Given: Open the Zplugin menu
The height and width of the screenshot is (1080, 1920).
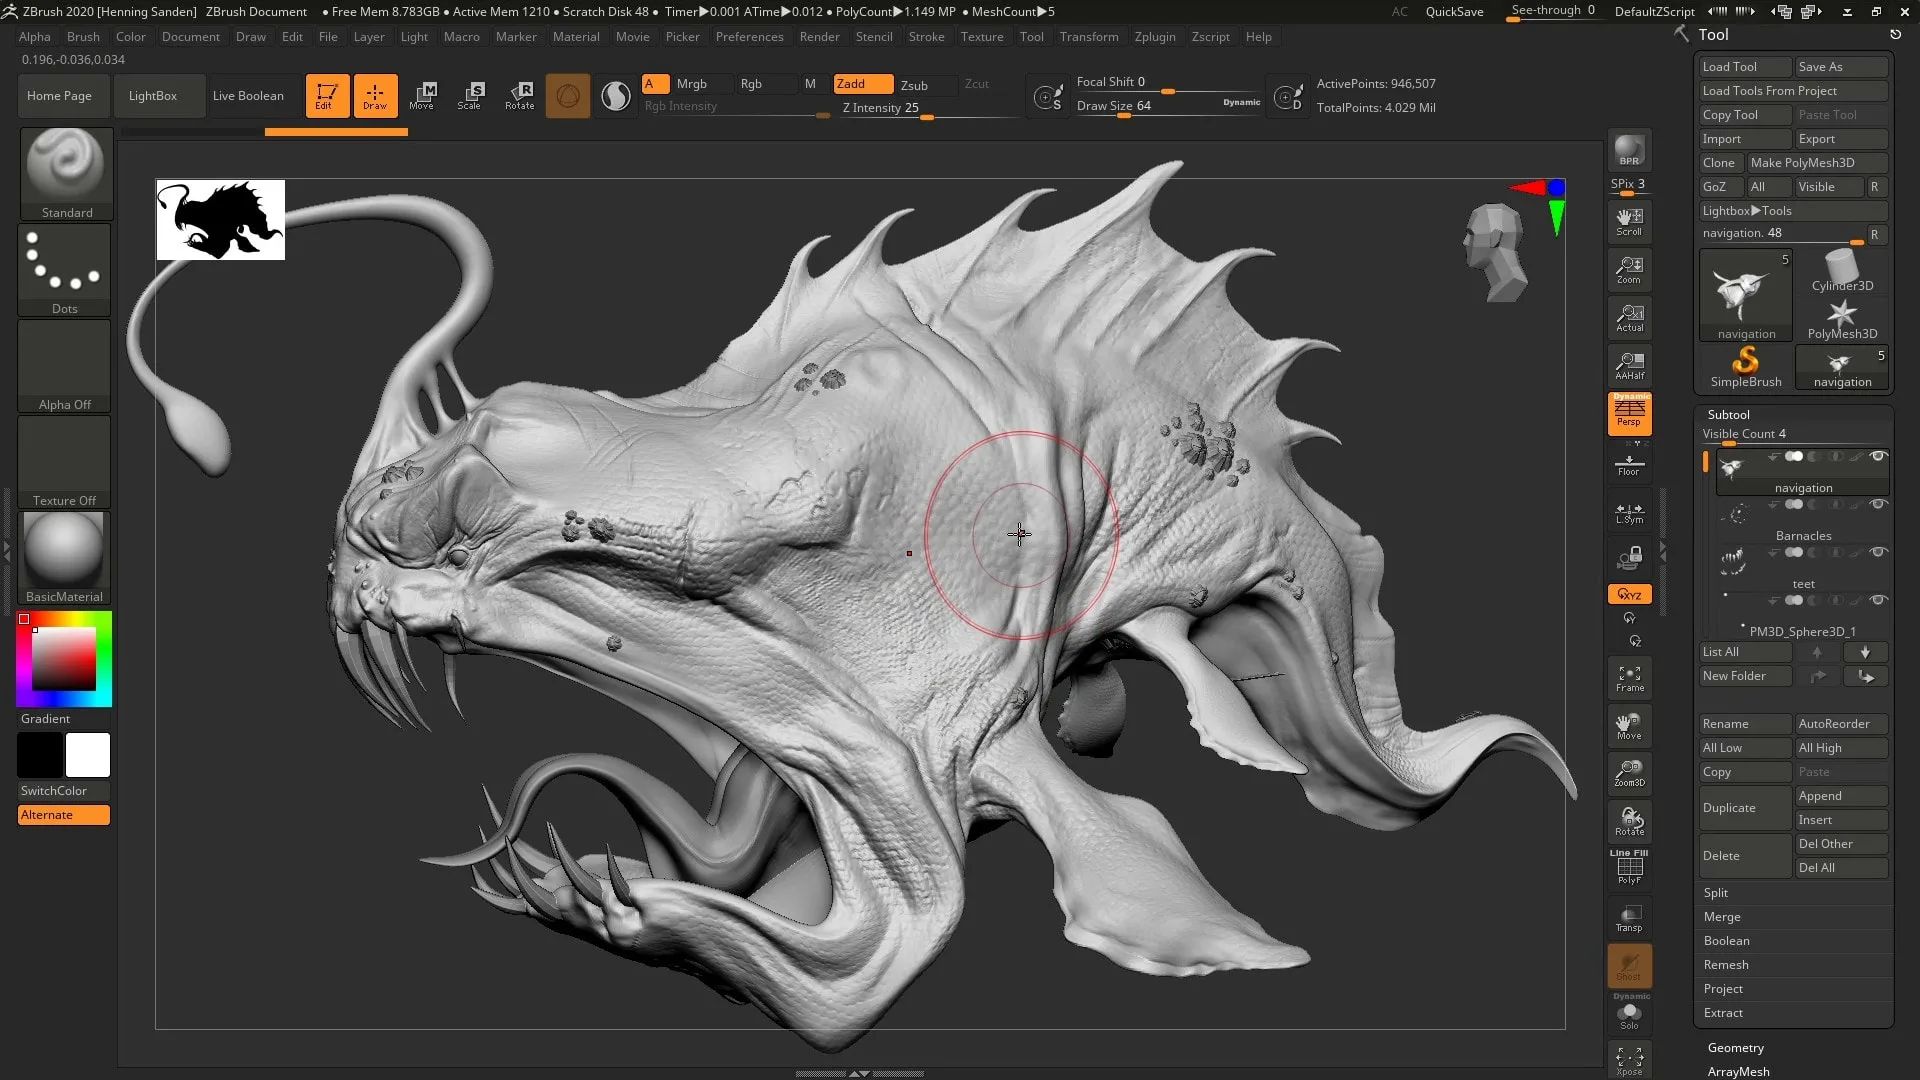Looking at the screenshot, I should [x=1155, y=37].
